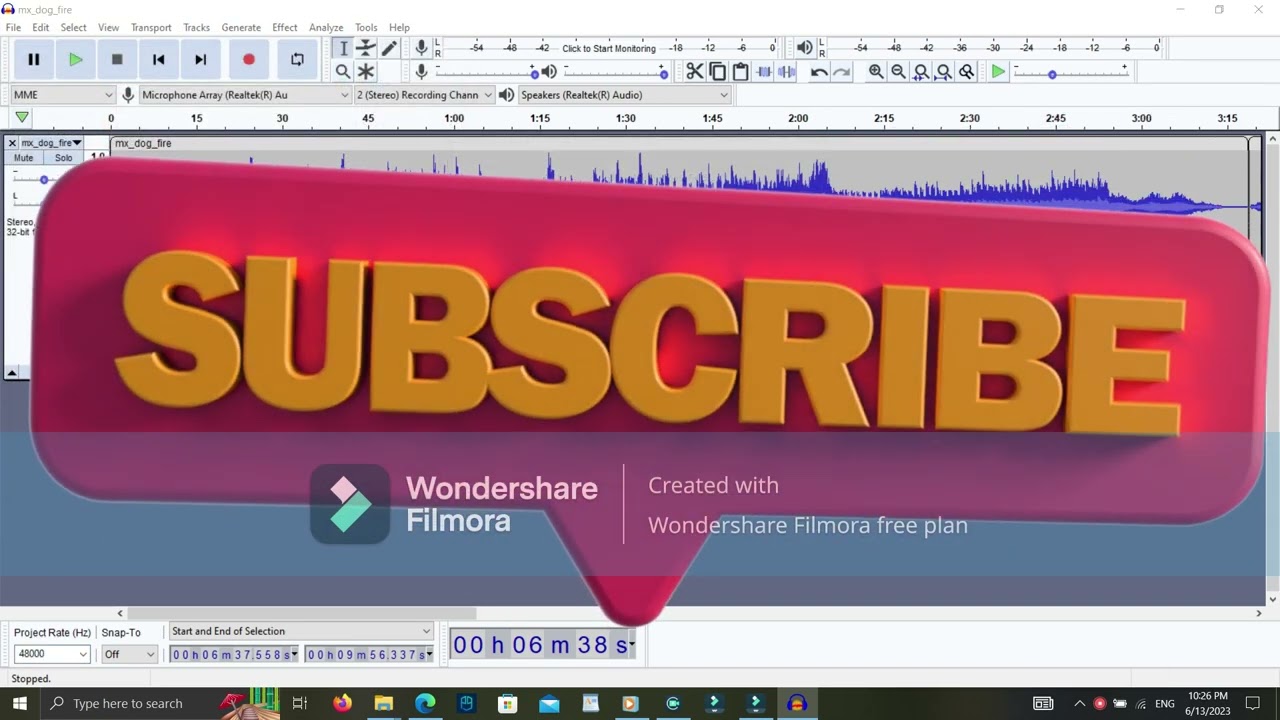The image size is (1280, 720).
Task: Open the Transport menu
Action: pyautogui.click(x=151, y=27)
